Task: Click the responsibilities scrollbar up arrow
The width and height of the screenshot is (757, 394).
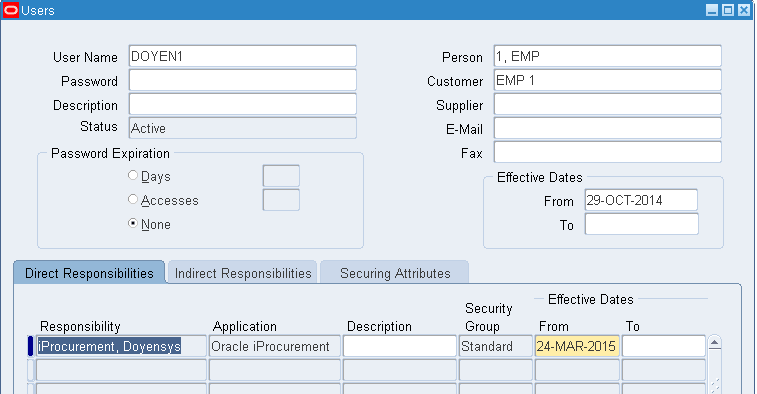Action: [x=715, y=343]
